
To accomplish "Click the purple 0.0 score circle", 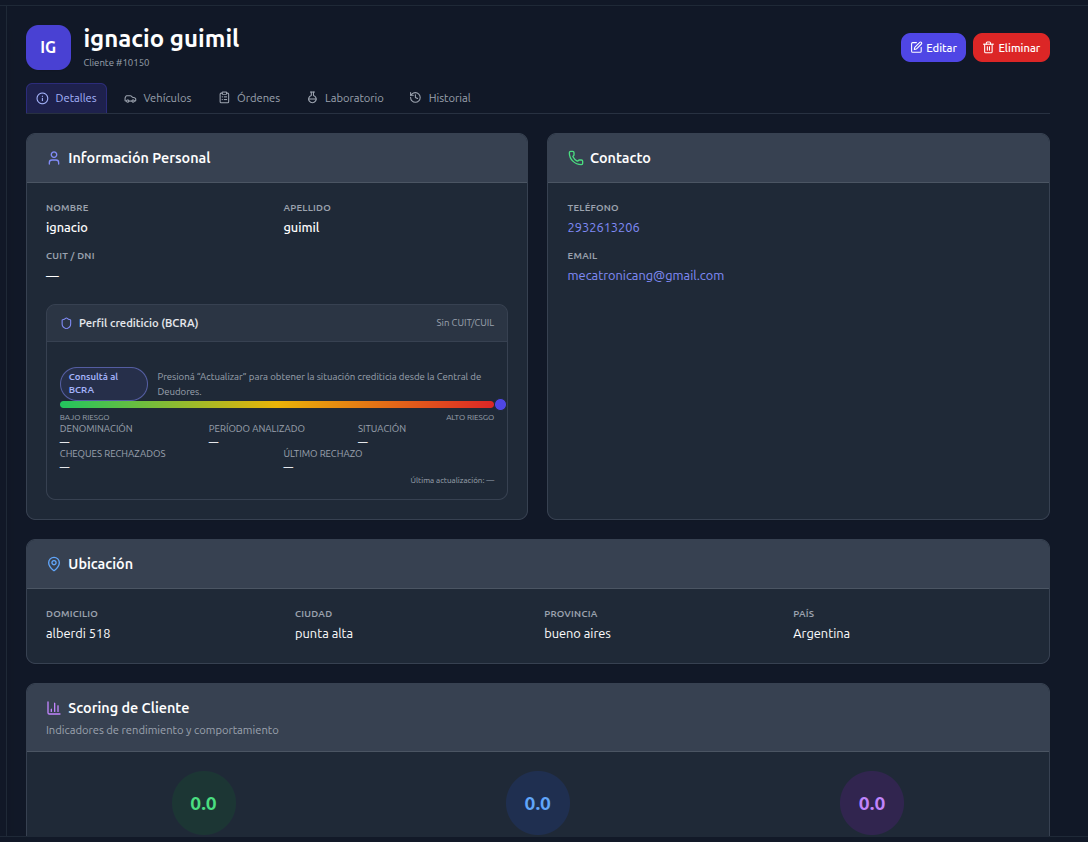I will click(x=872, y=803).
